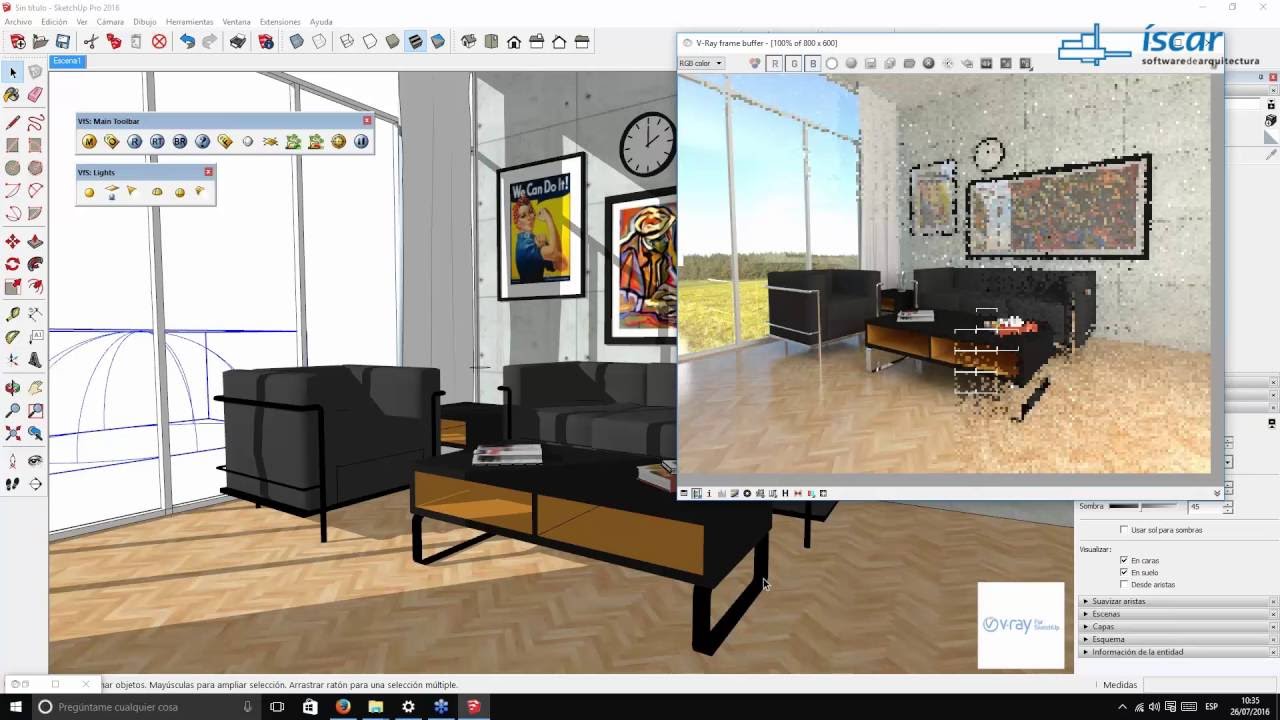1280x720 pixels.
Task: Close the VfS: Main Toolbar window
Action: [367, 121]
